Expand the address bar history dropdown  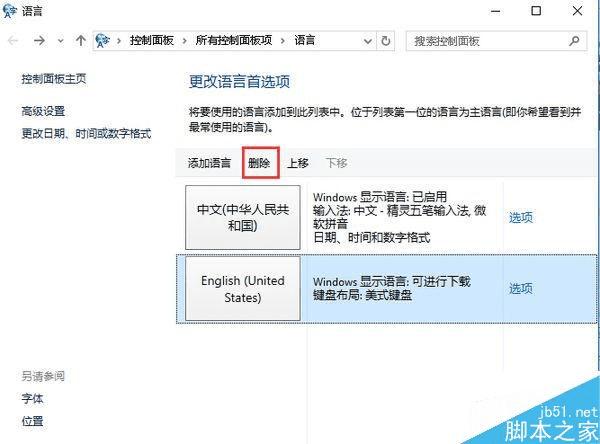(368, 41)
